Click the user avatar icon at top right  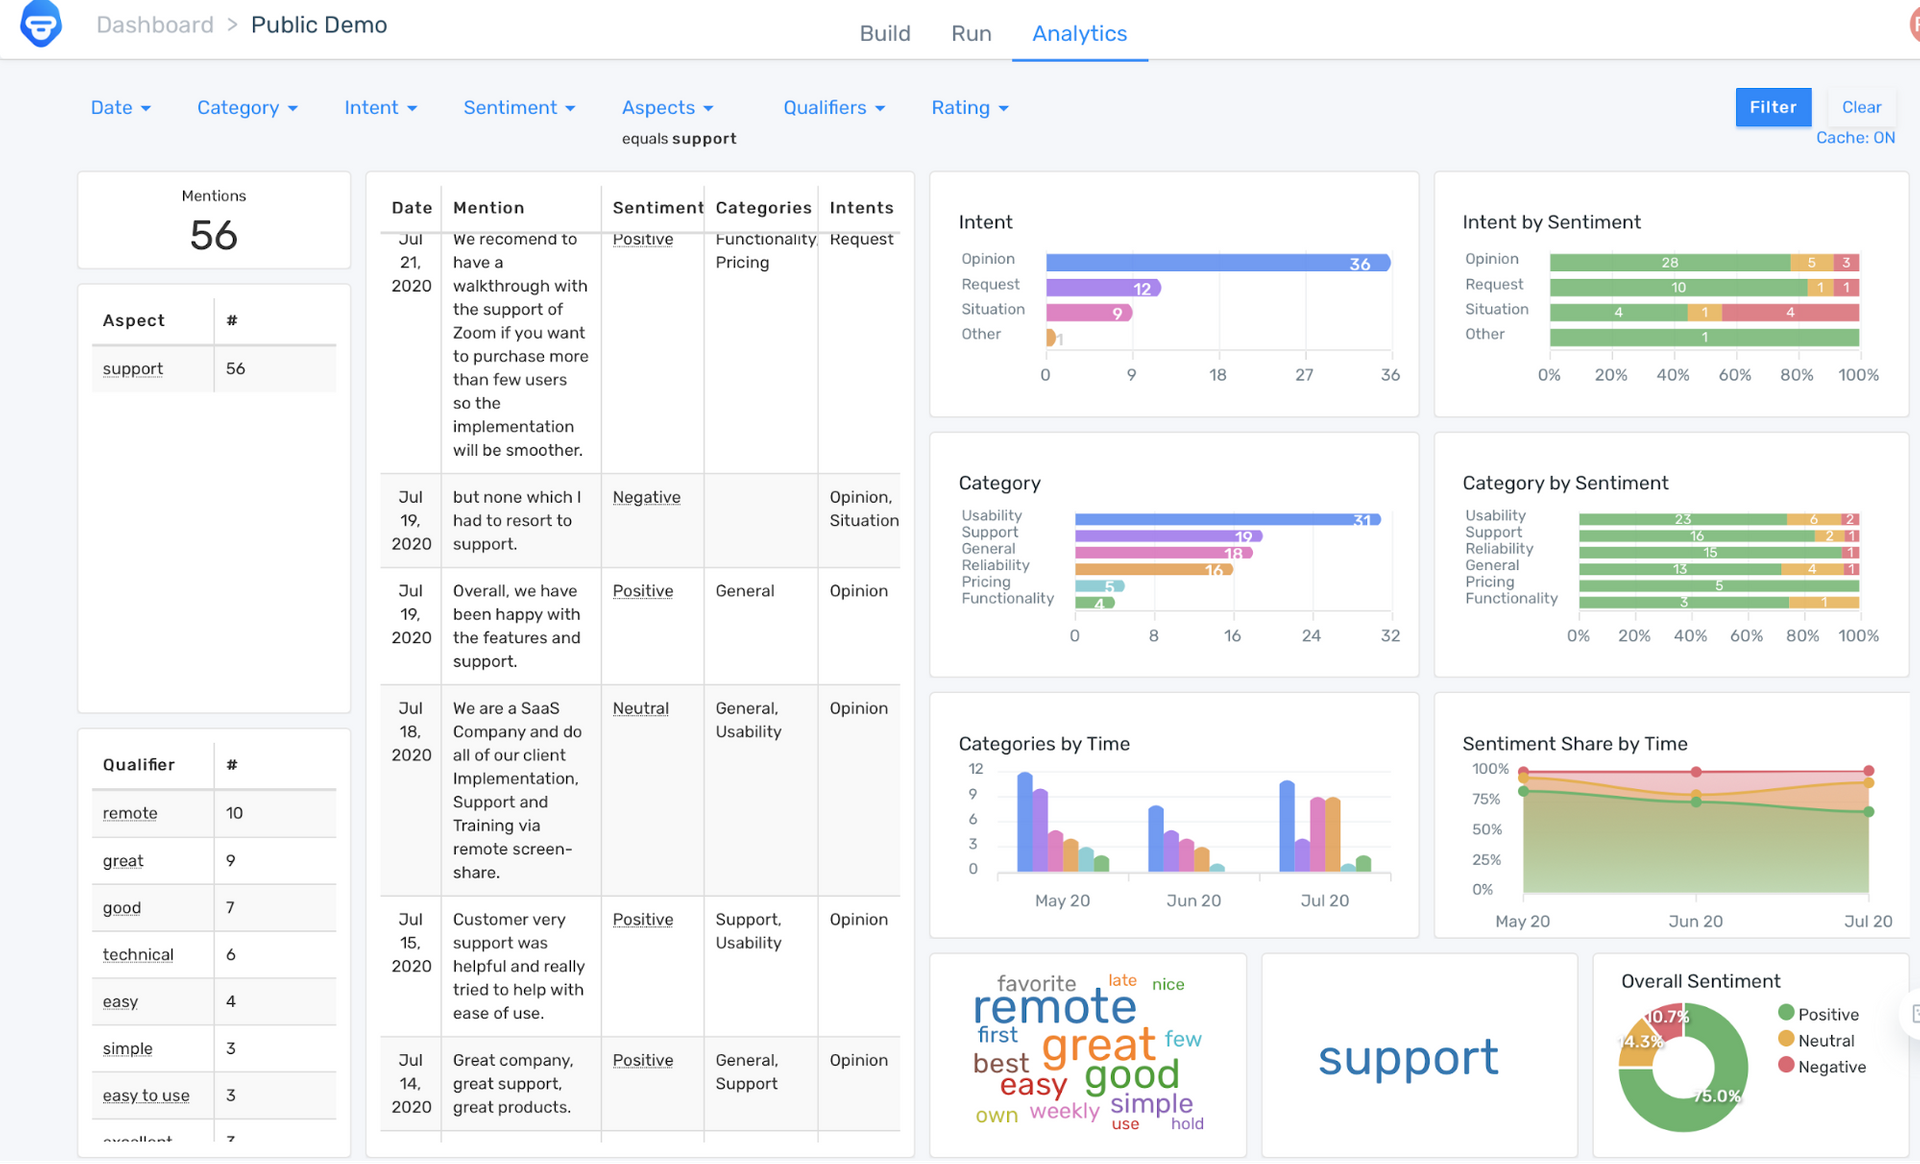[x=1913, y=24]
